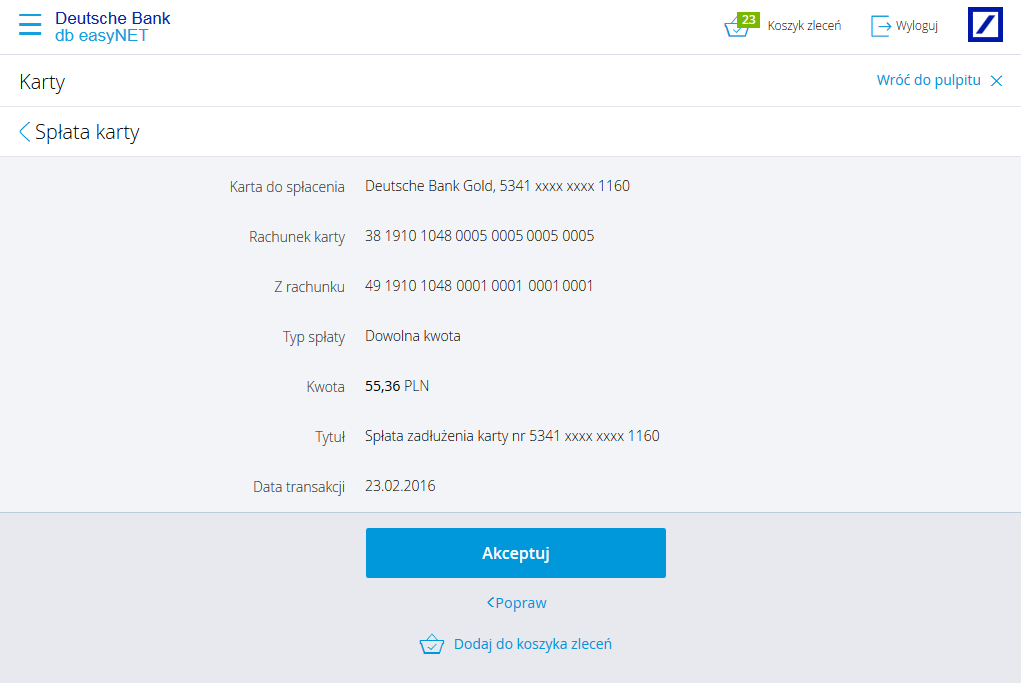Click the Rachunek karty label
This screenshot has height=686, width=1021.
pos(297,237)
